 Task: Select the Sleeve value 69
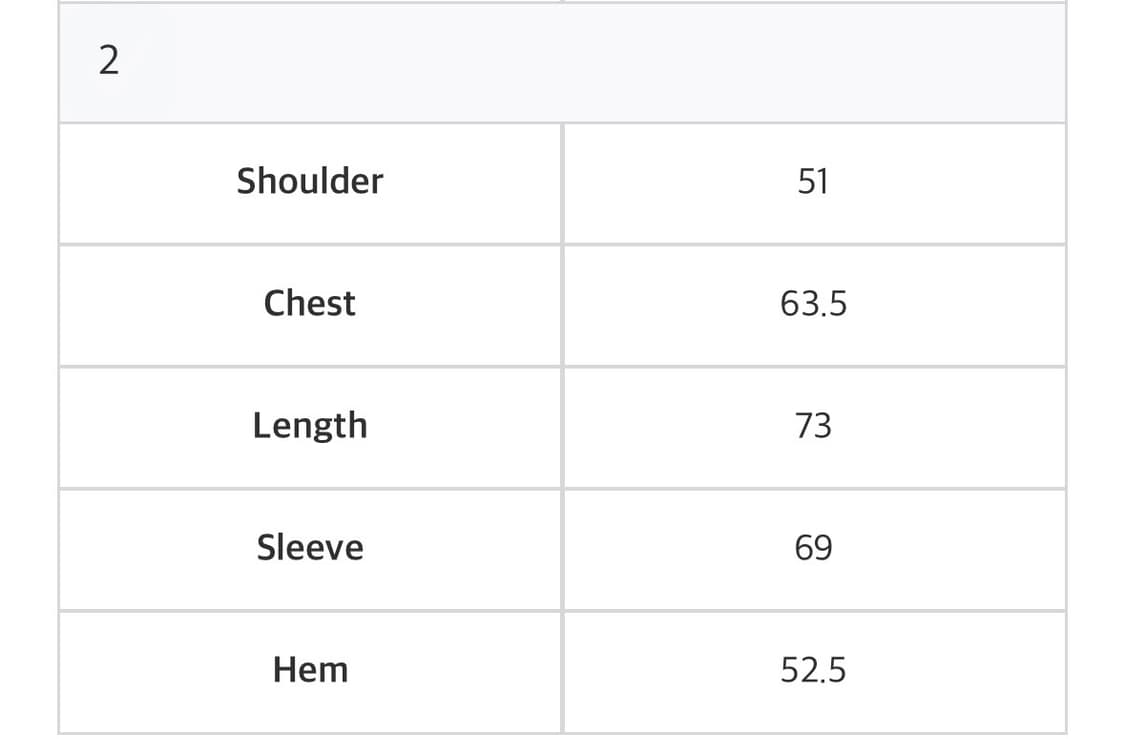(813, 548)
